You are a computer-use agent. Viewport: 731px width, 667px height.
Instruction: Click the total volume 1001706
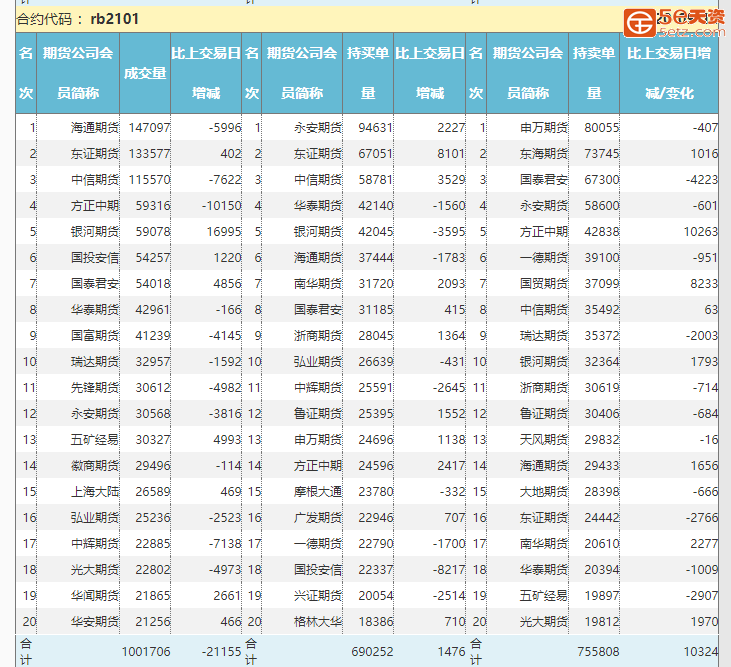click(146, 652)
